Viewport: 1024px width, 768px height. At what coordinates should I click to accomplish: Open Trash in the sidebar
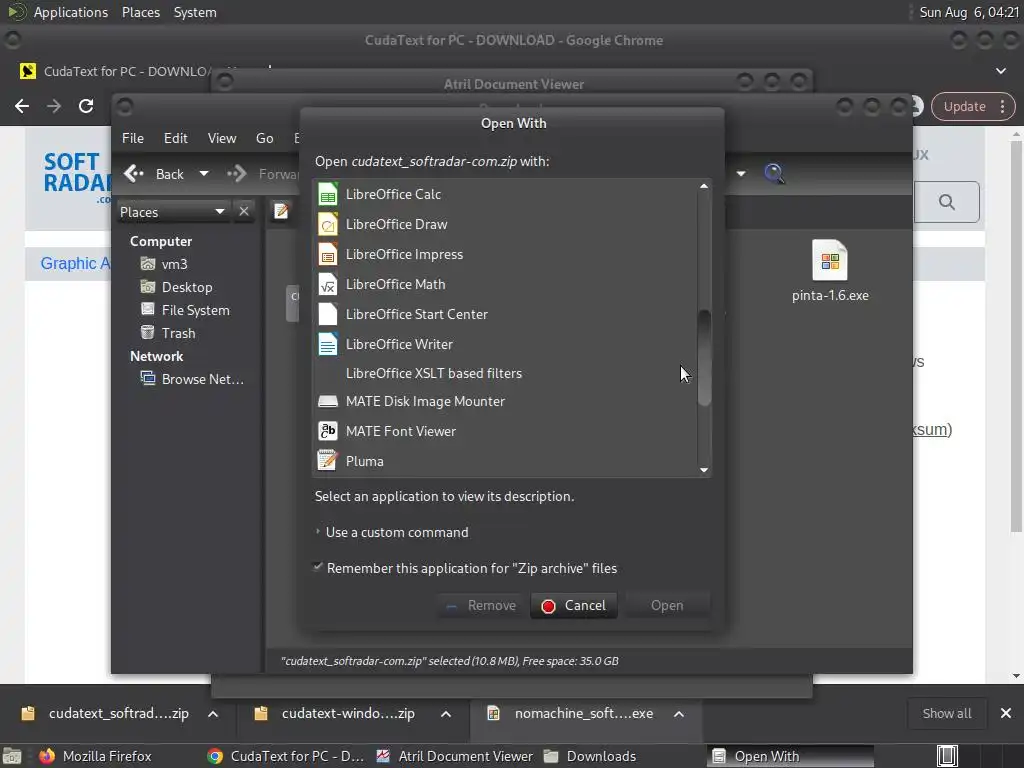178,333
